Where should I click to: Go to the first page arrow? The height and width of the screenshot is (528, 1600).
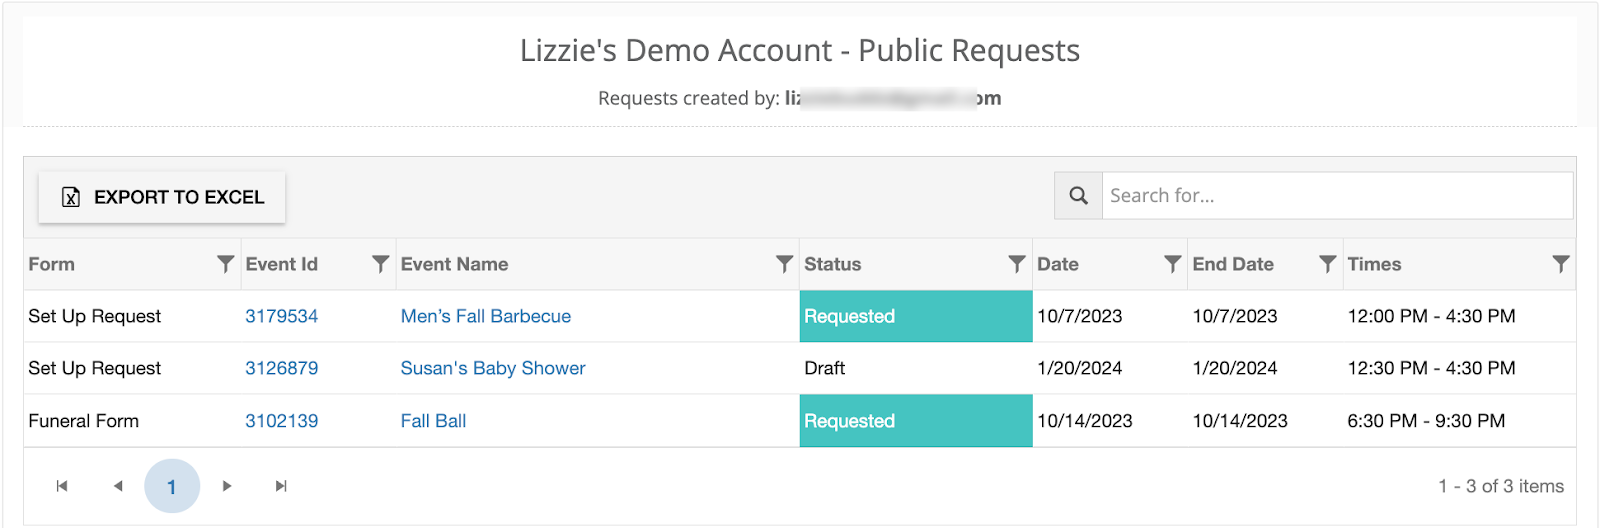coord(62,486)
